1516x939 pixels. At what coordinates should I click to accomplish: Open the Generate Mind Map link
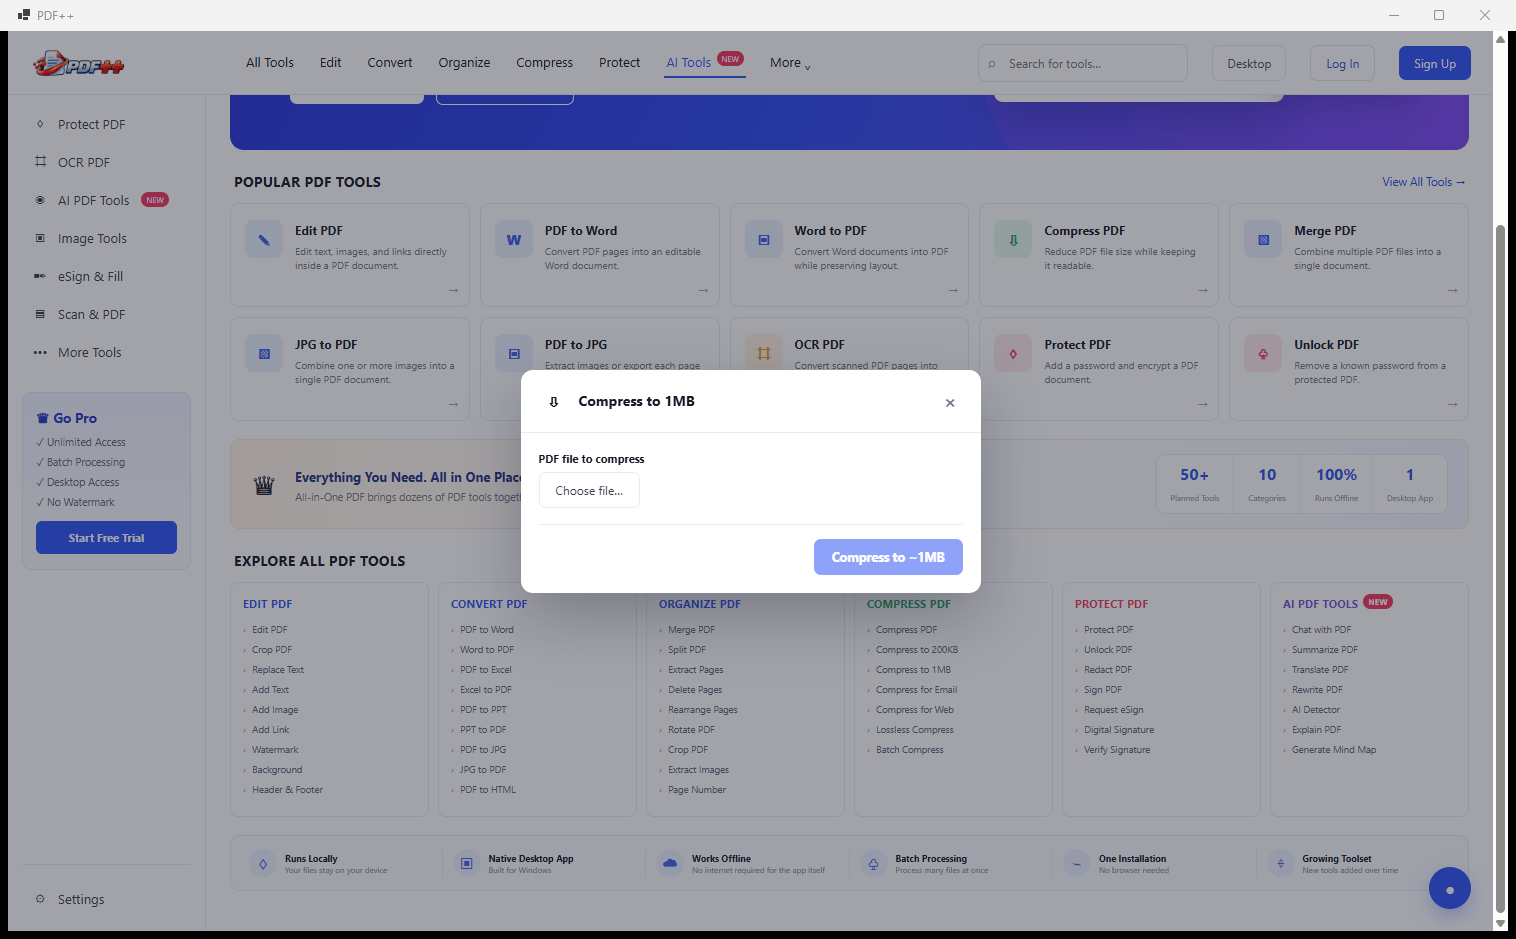coord(1334,750)
